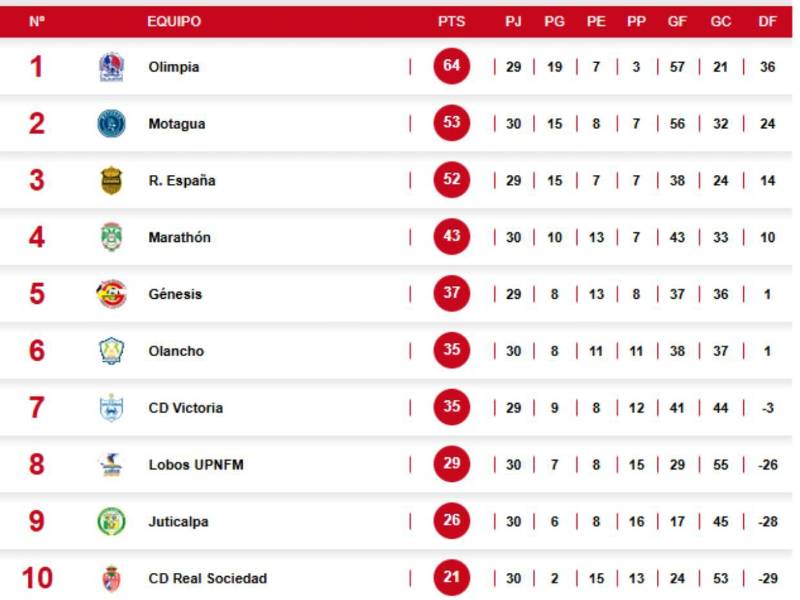Open the Motagua team name link

[177, 124]
